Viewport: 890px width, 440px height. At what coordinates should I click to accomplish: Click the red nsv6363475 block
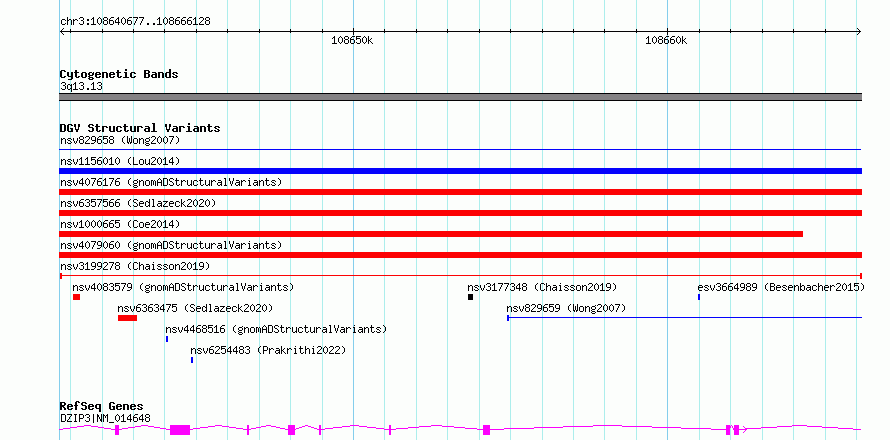coord(128,318)
